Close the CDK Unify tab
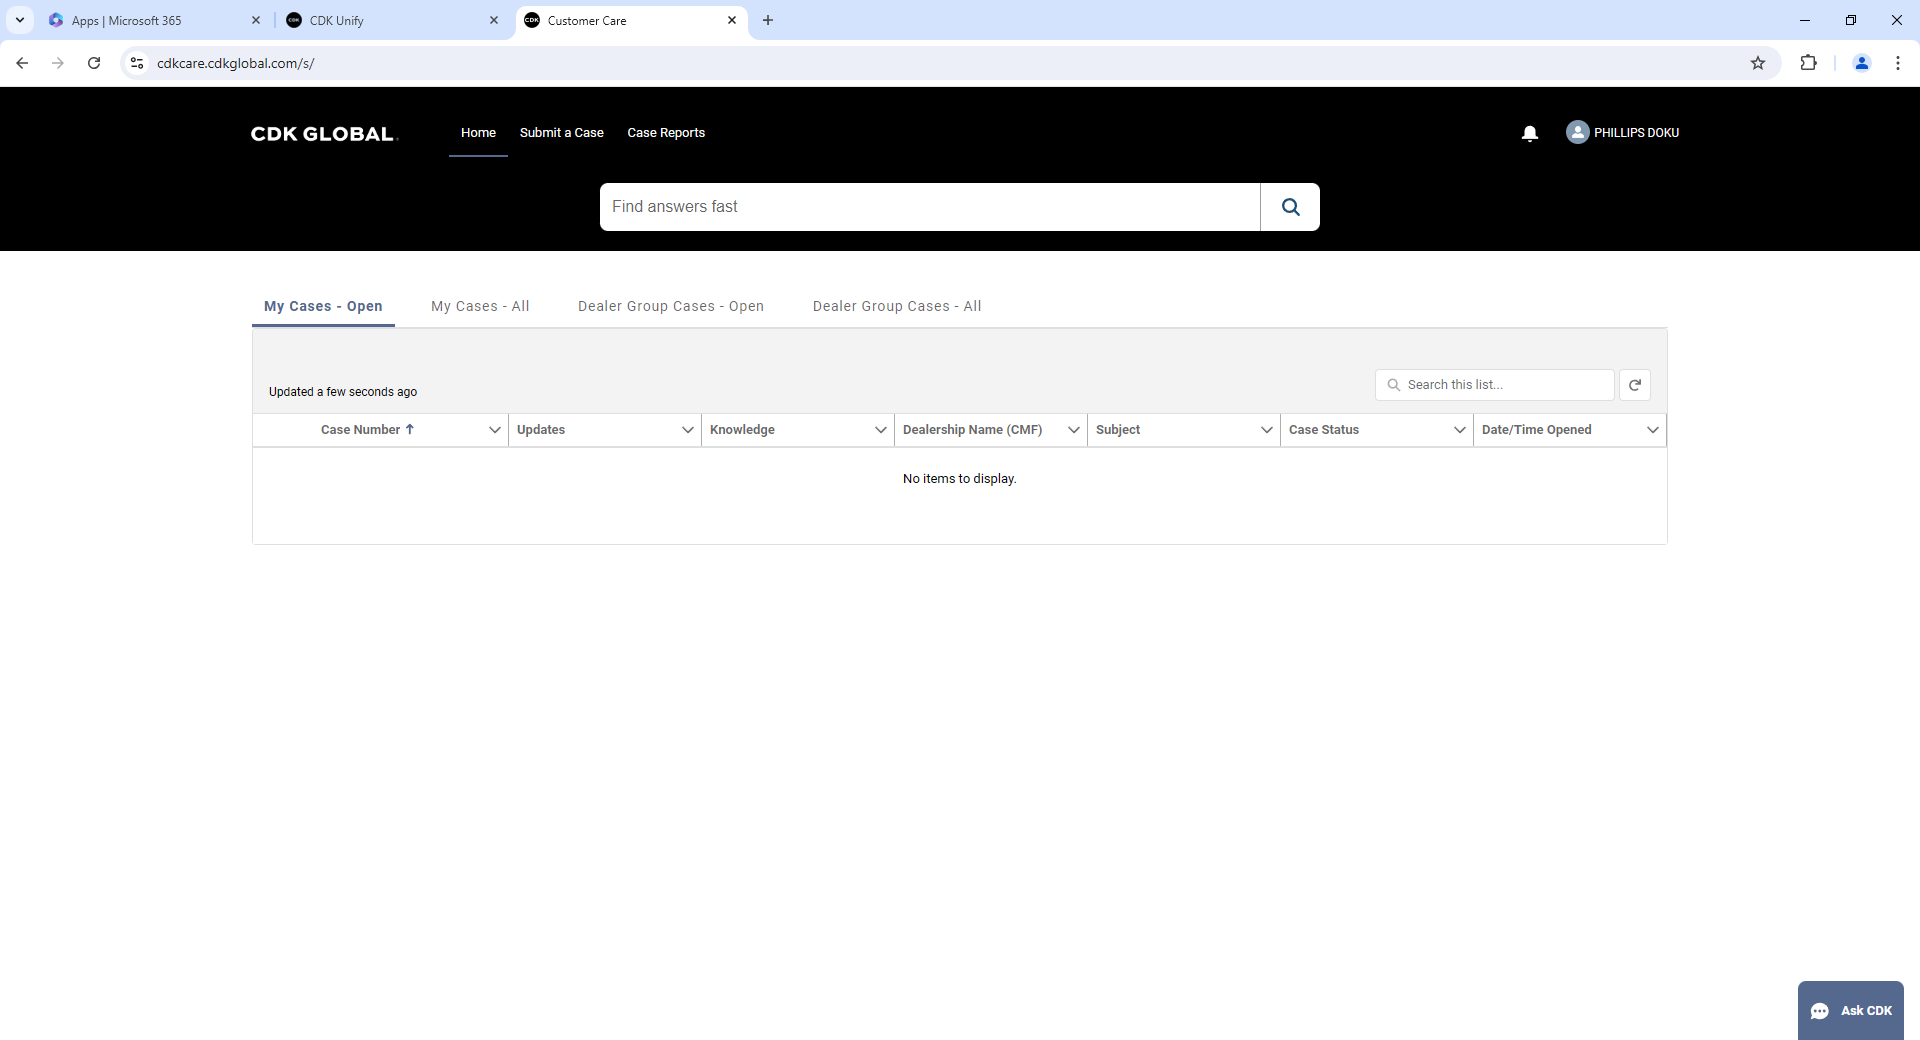Screen dimensions: 1920x1040 pos(494,20)
